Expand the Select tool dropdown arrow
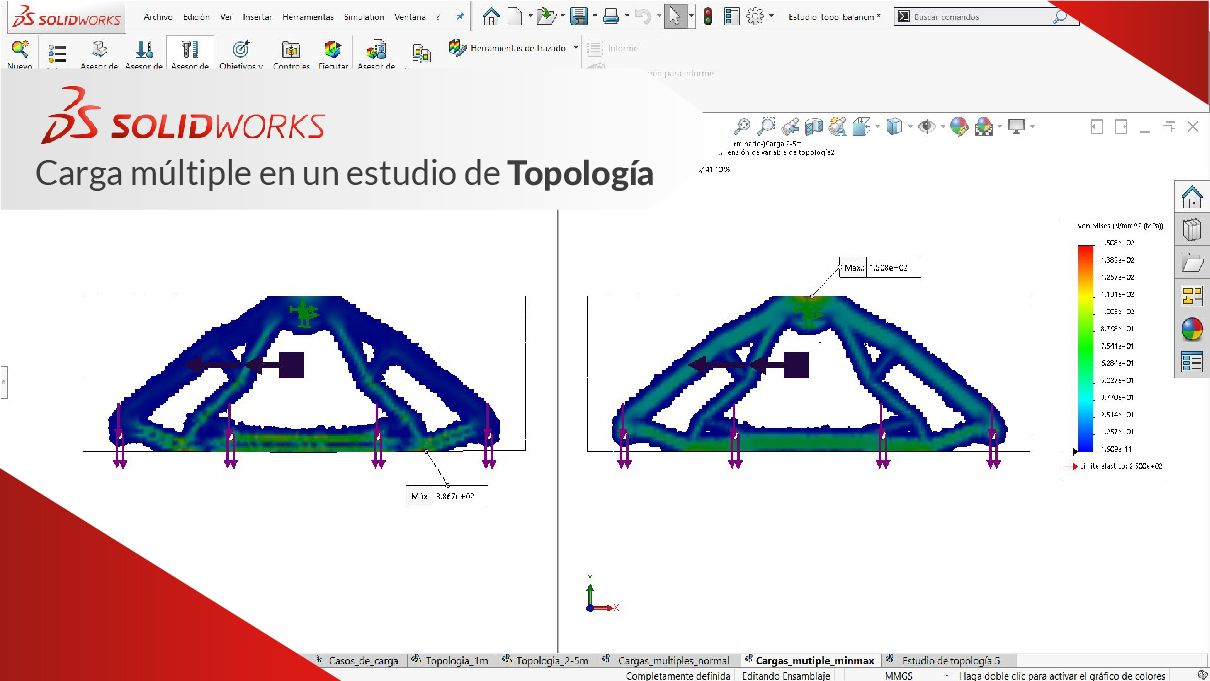Viewport: 1210px width, 681px height. pyautogui.click(x=691, y=17)
